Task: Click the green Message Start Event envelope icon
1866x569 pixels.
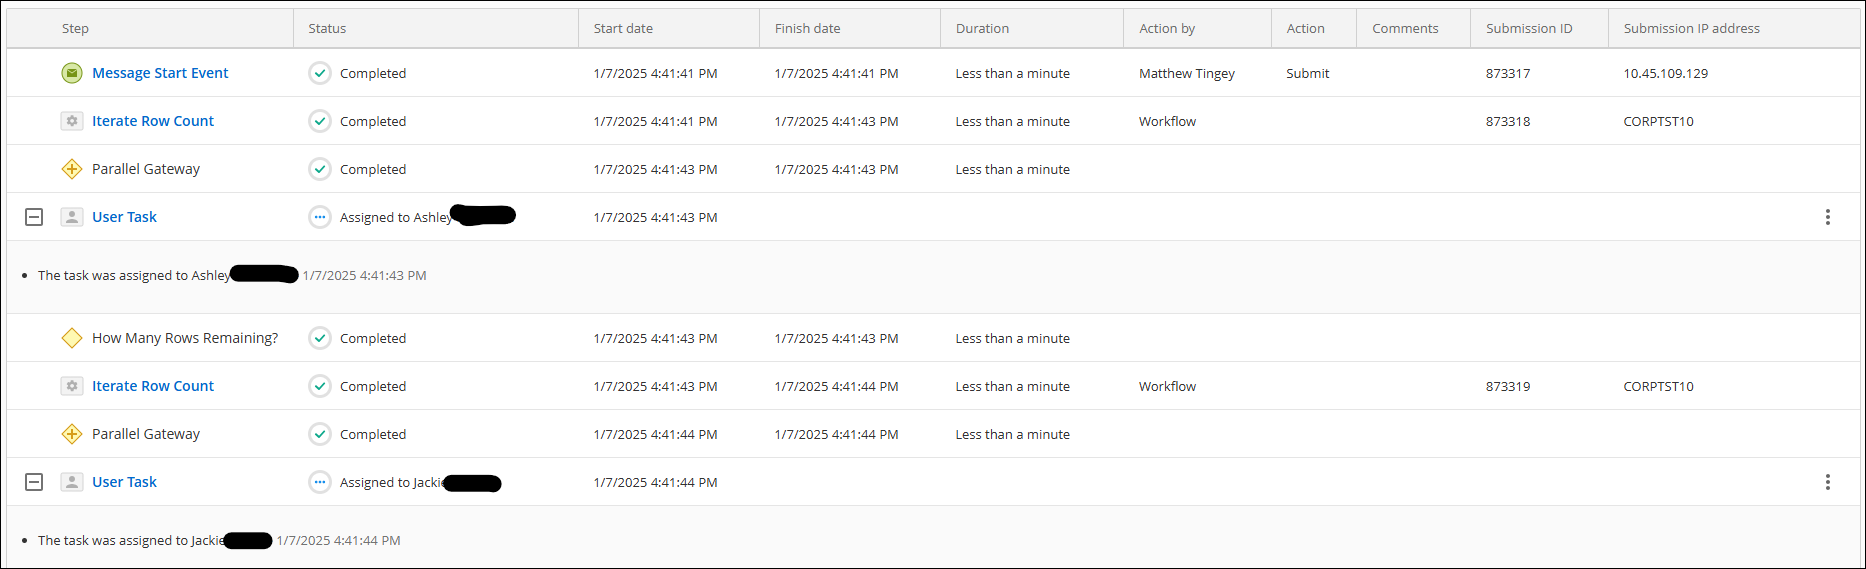Action: [72, 73]
